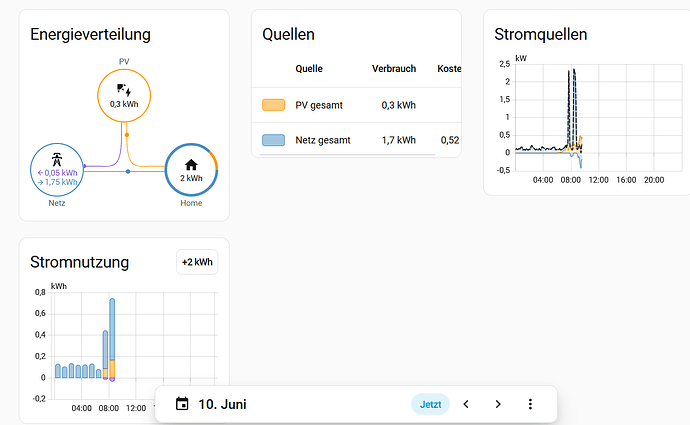The width and height of the screenshot is (690, 425).
Task: Click the solar panel PV icon
Action: [124, 90]
